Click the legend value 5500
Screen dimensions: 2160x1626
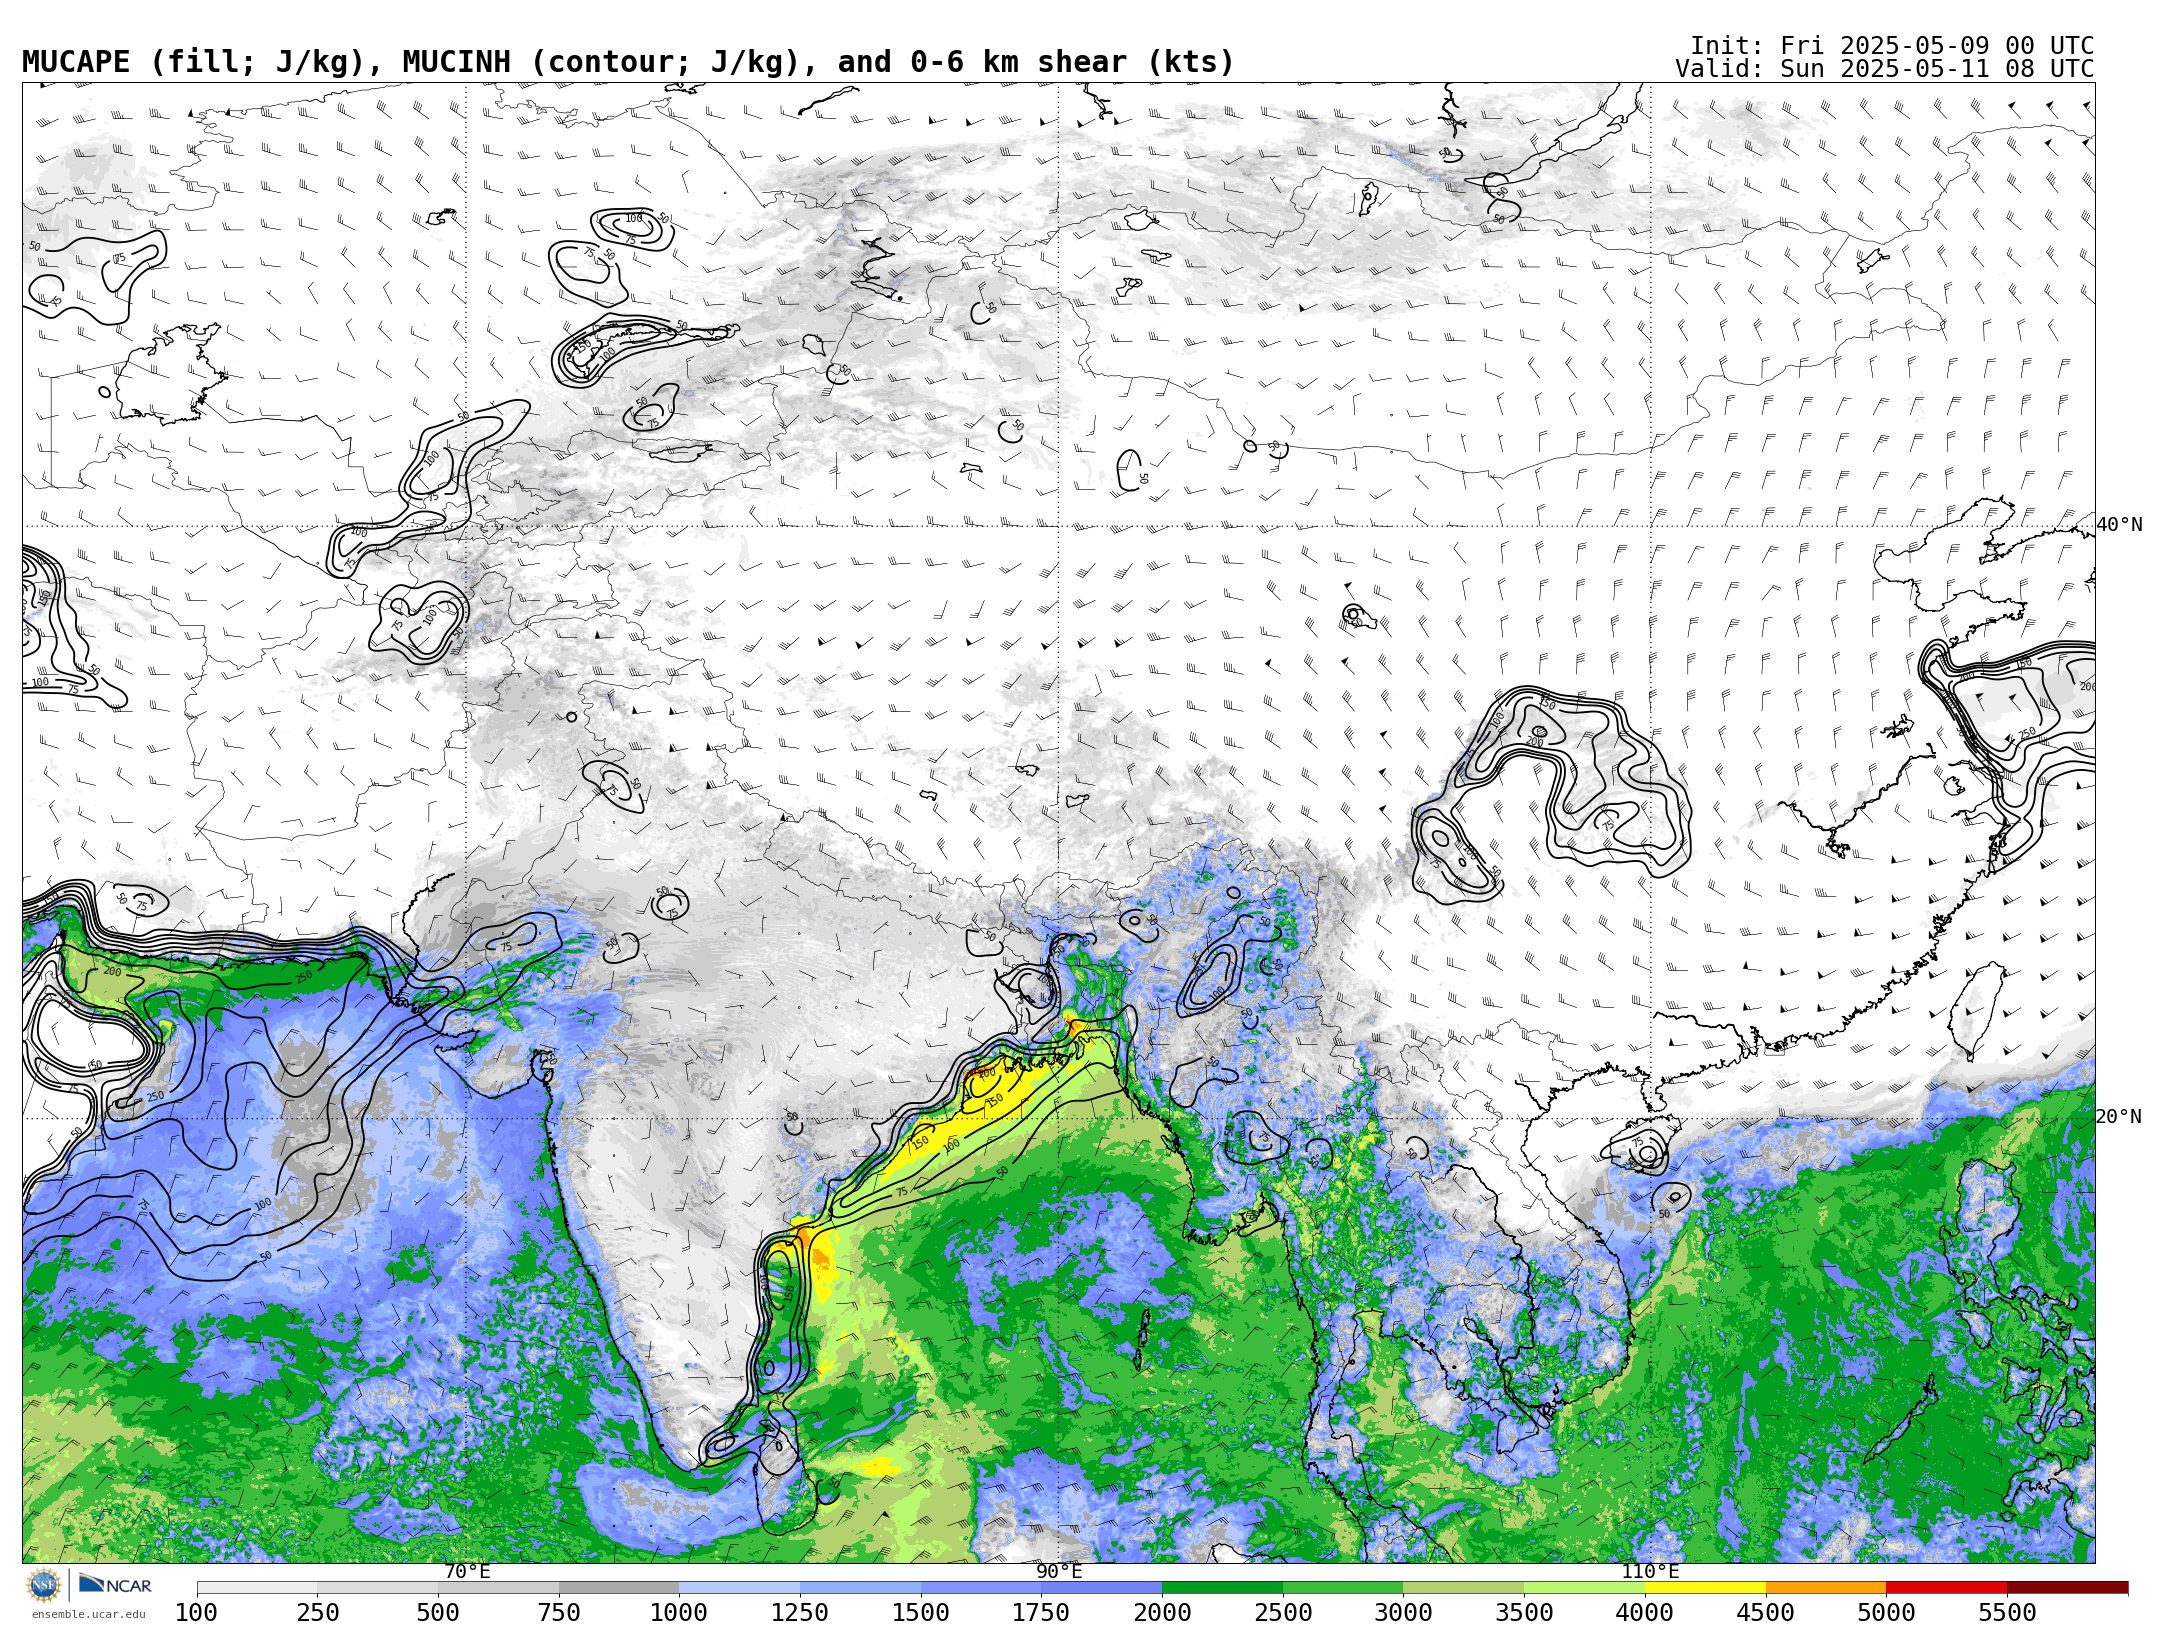[x=2007, y=1613]
